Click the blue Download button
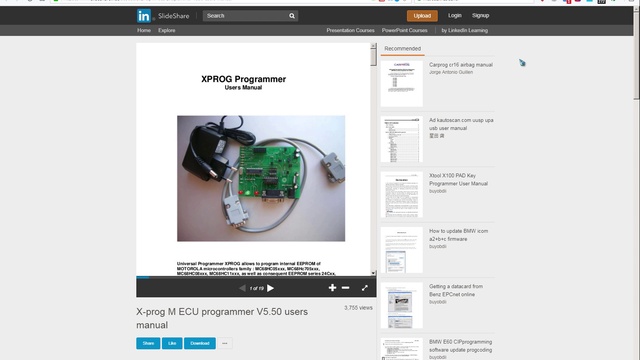 (x=200, y=343)
